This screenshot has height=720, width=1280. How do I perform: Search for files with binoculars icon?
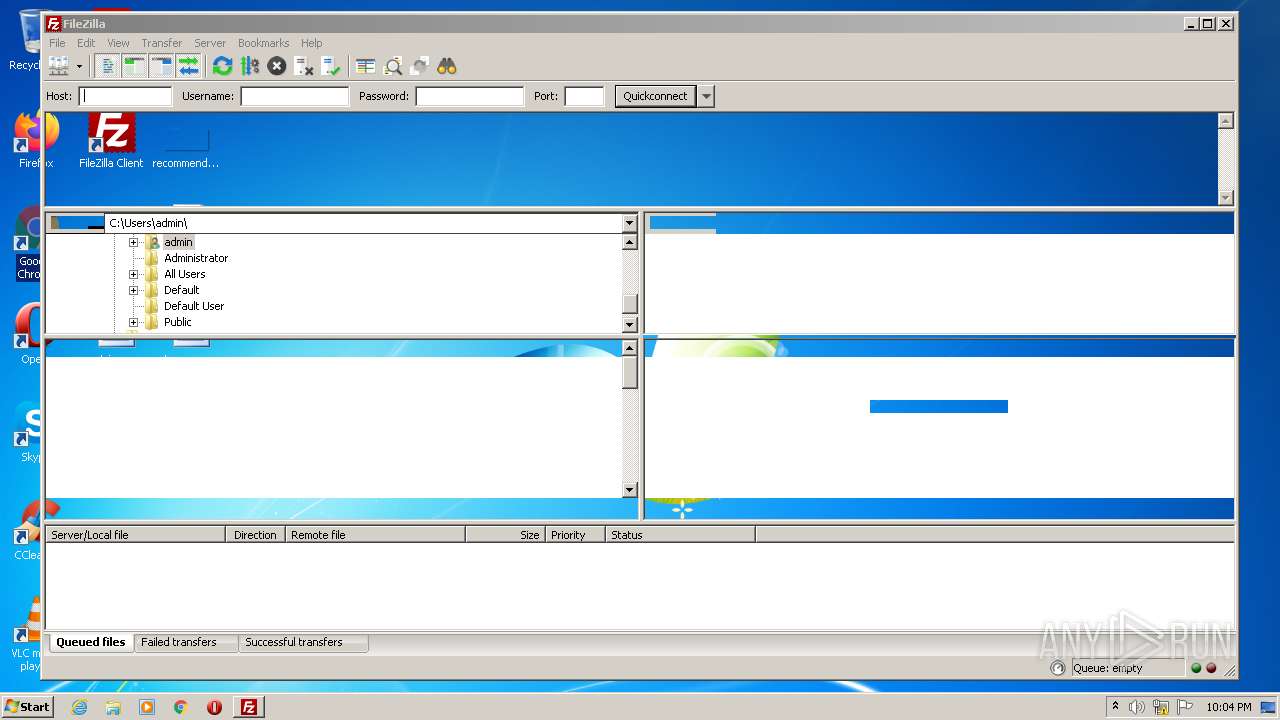447,66
